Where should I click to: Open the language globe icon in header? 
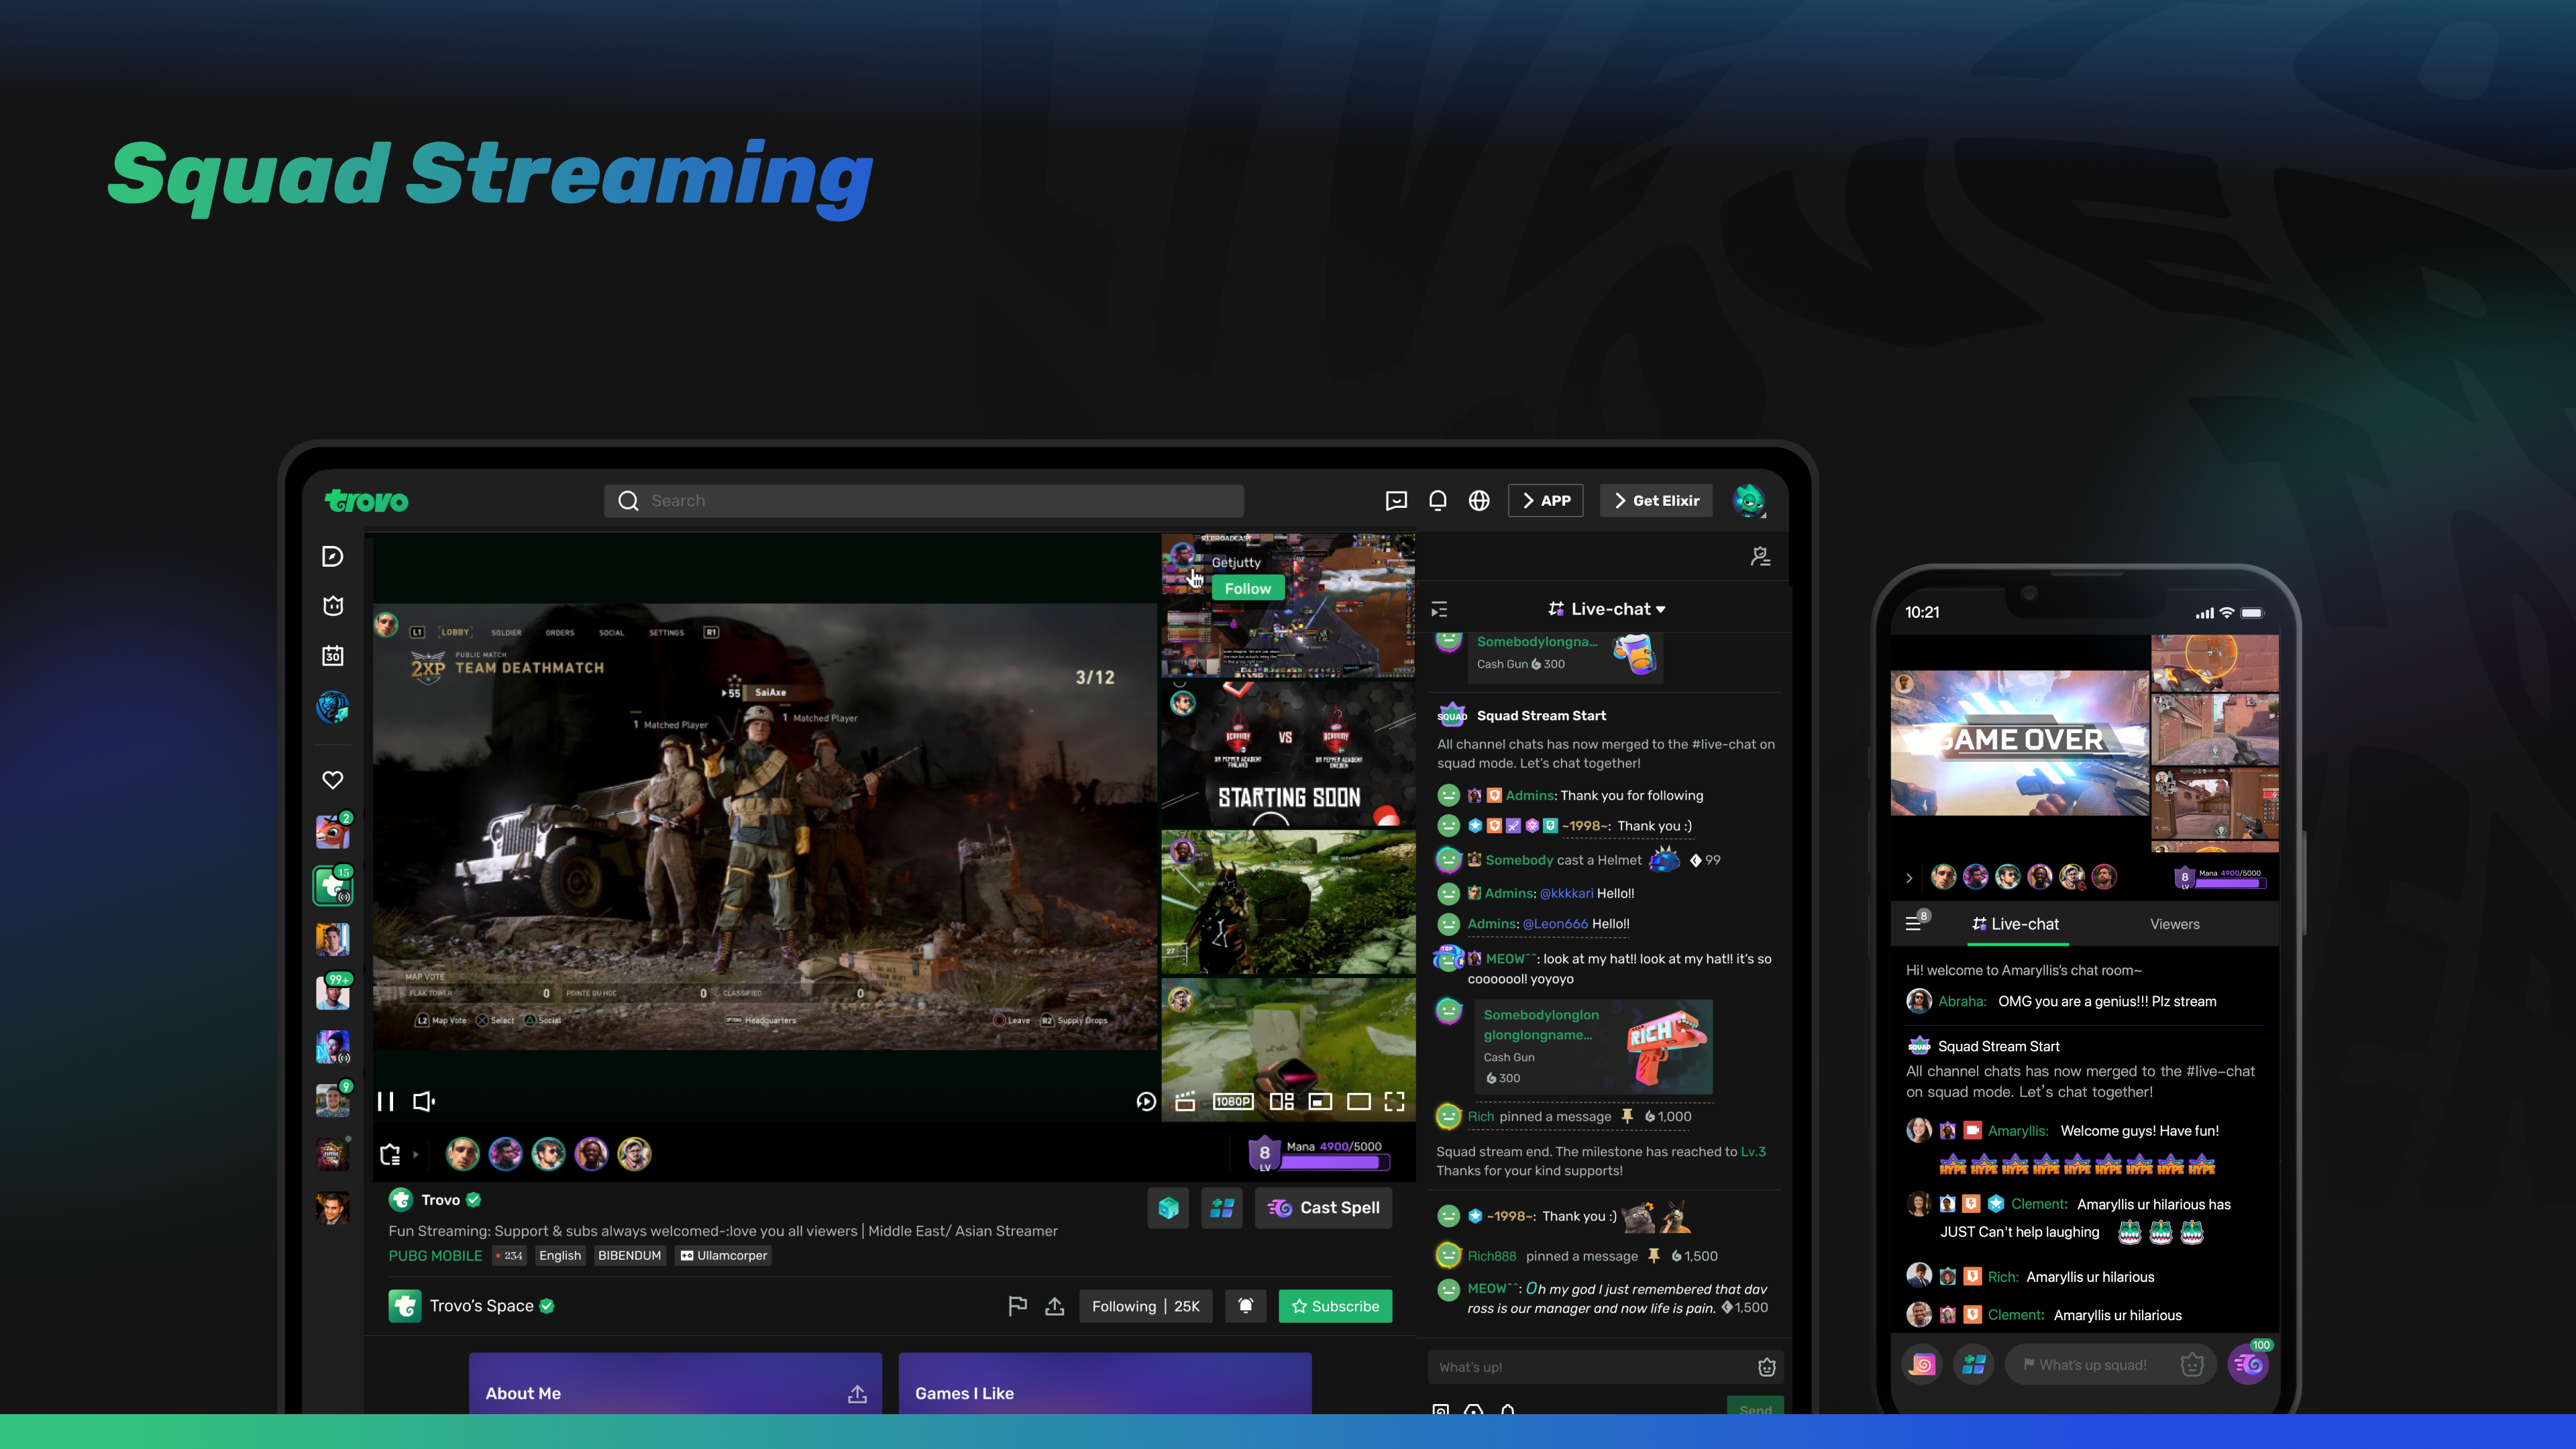point(1479,500)
